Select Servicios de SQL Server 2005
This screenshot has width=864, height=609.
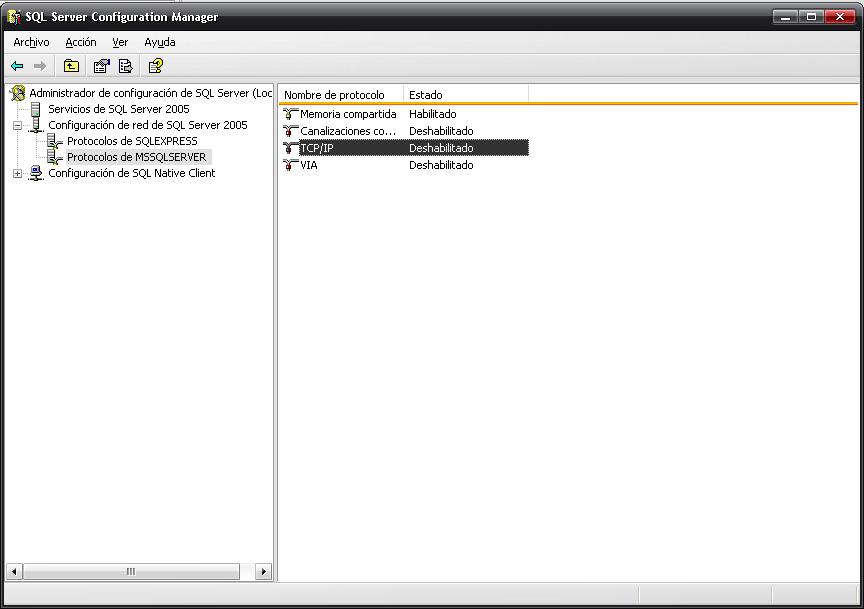click(x=120, y=109)
